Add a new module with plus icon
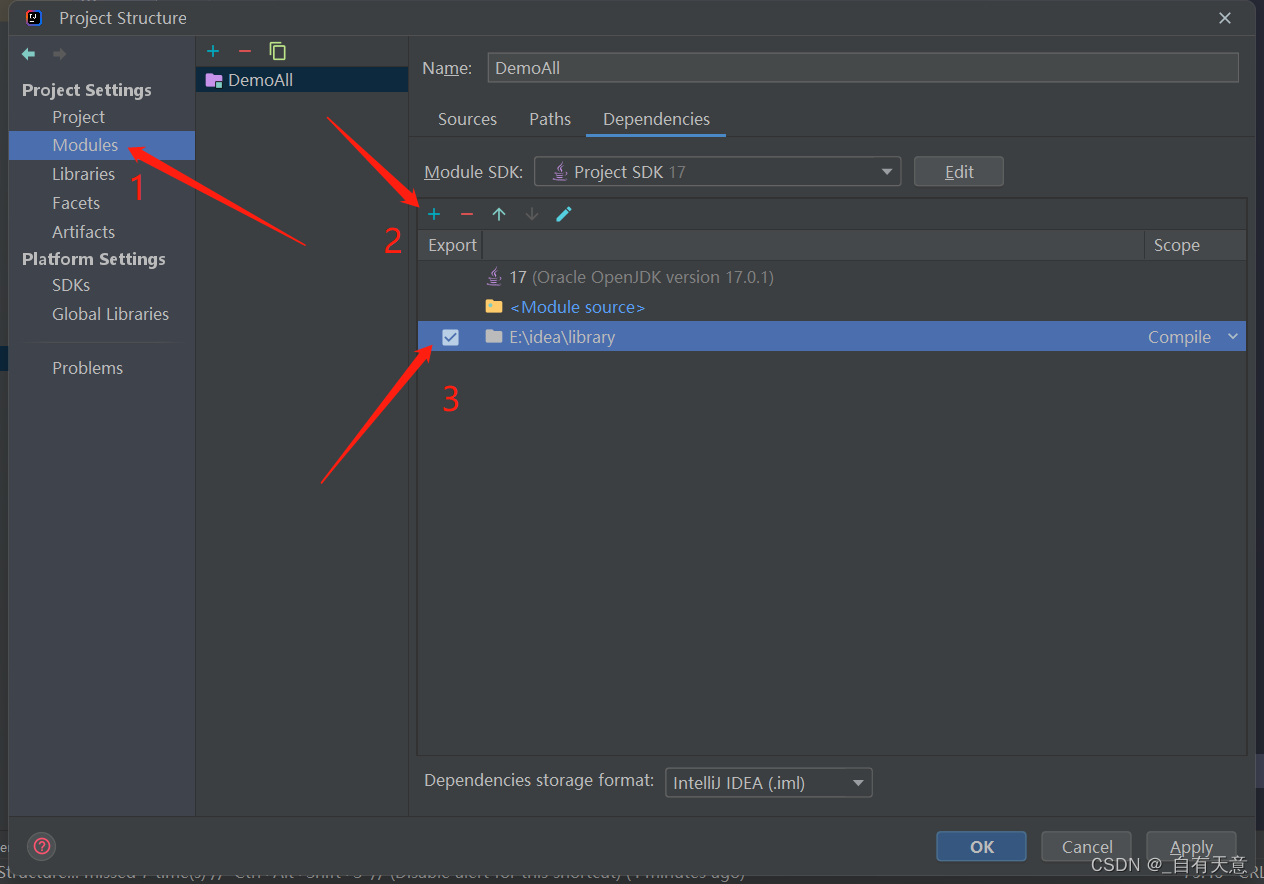This screenshot has height=884, width=1264. point(213,51)
